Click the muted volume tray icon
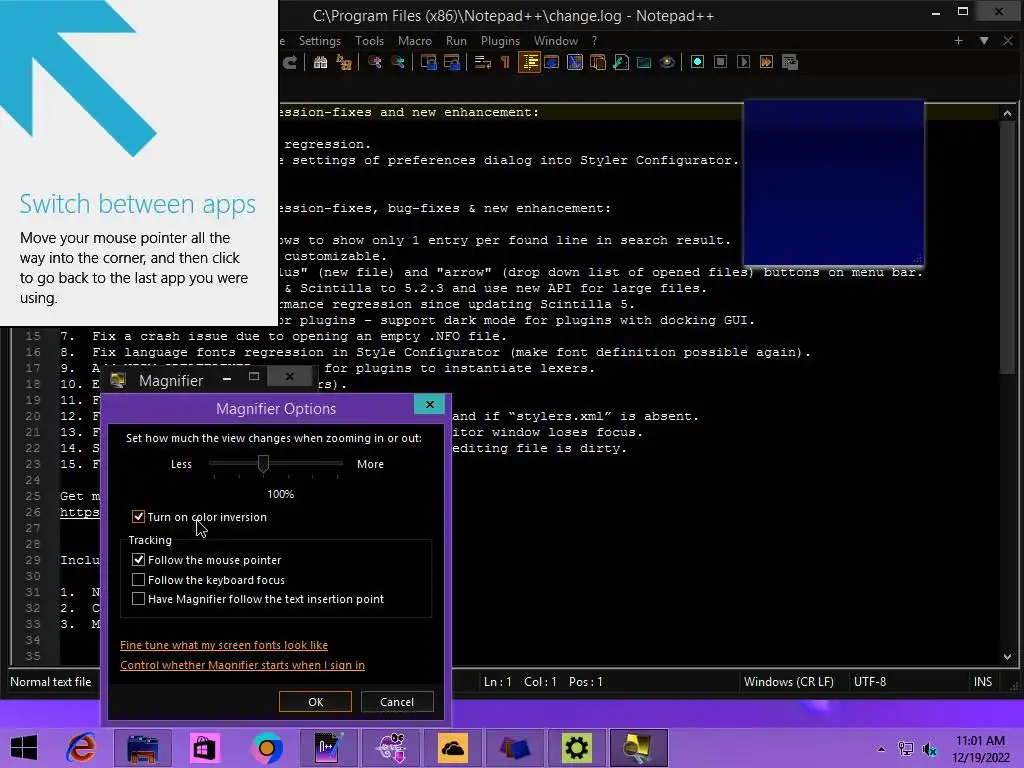 tap(929, 748)
